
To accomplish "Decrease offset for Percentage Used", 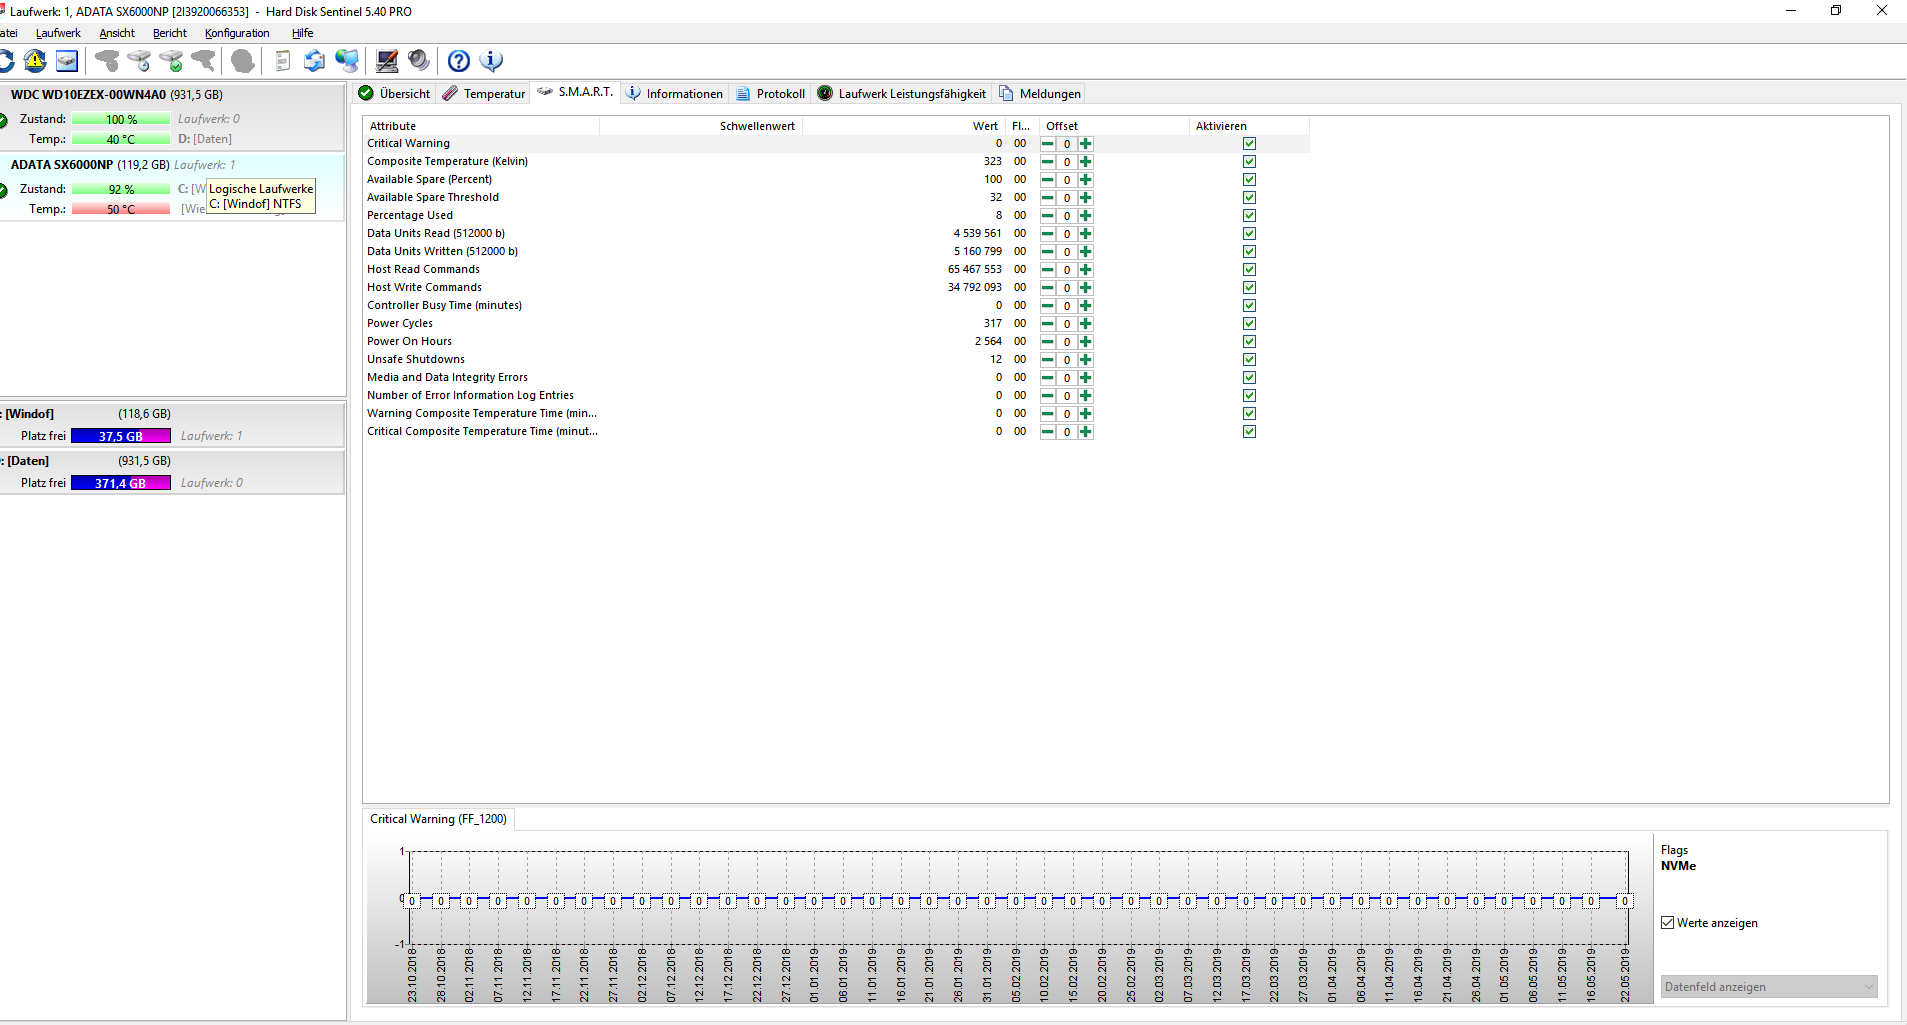I will pos(1048,216).
